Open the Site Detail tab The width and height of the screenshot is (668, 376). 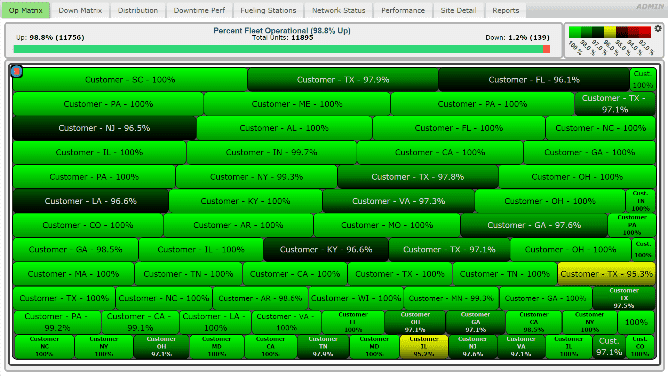tap(458, 10)
